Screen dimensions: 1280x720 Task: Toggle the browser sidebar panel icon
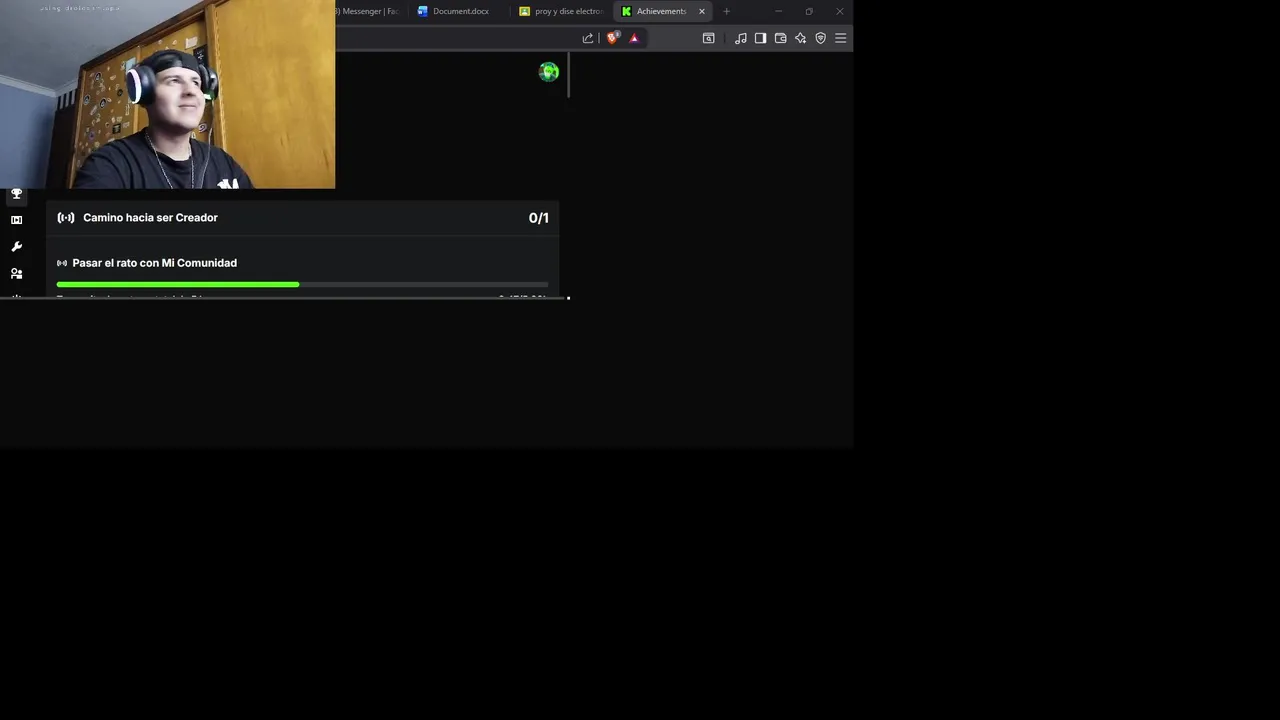point(761,38)
